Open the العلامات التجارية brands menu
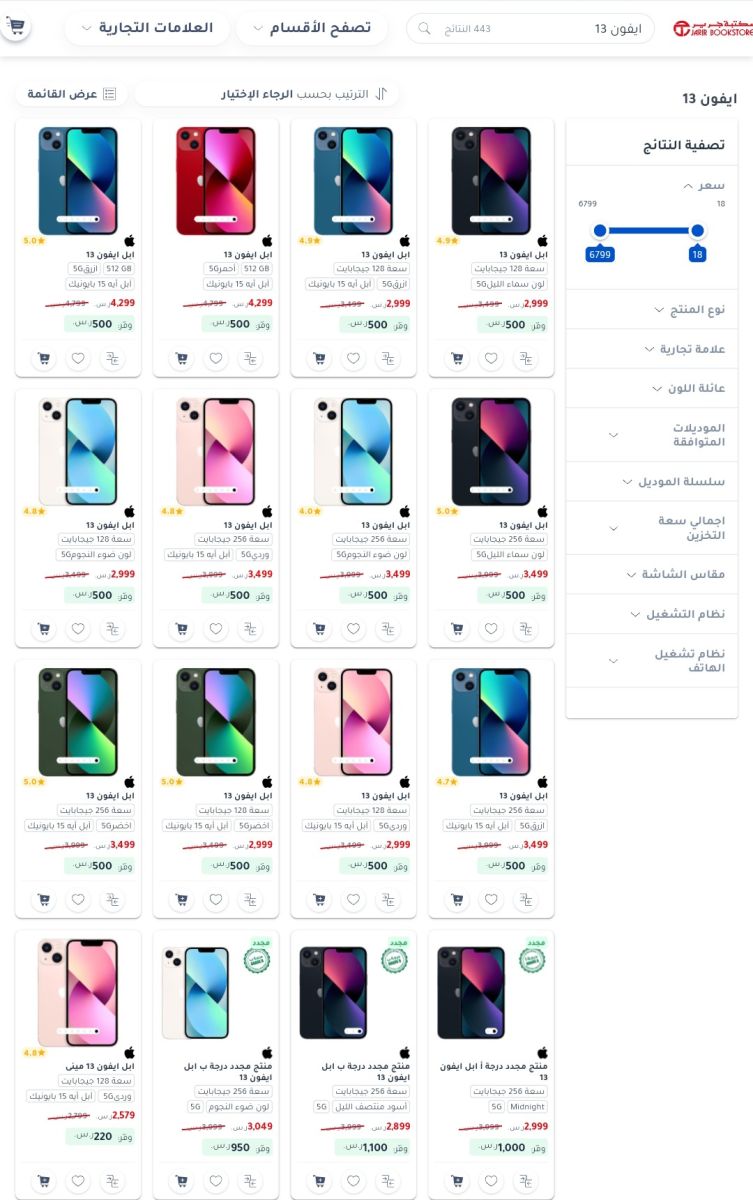 pyautogui.click(x=147, y=28)
